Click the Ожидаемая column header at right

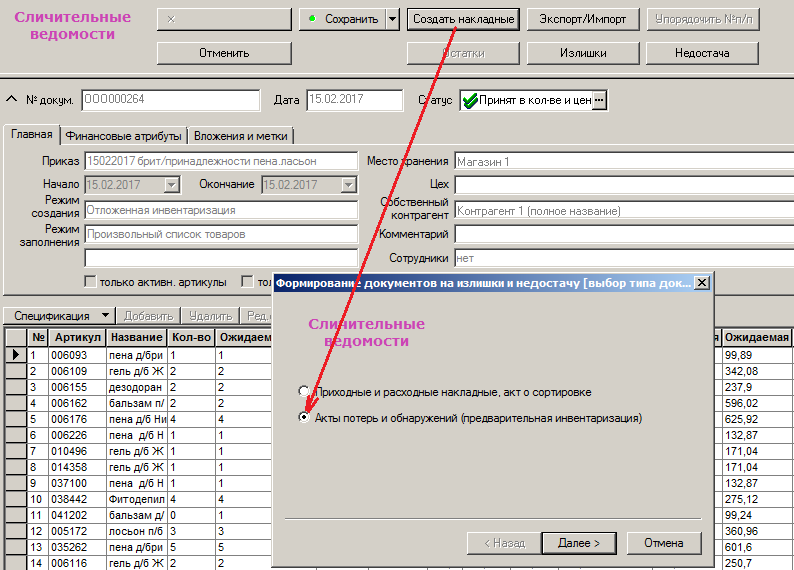[x=757, y=337]
